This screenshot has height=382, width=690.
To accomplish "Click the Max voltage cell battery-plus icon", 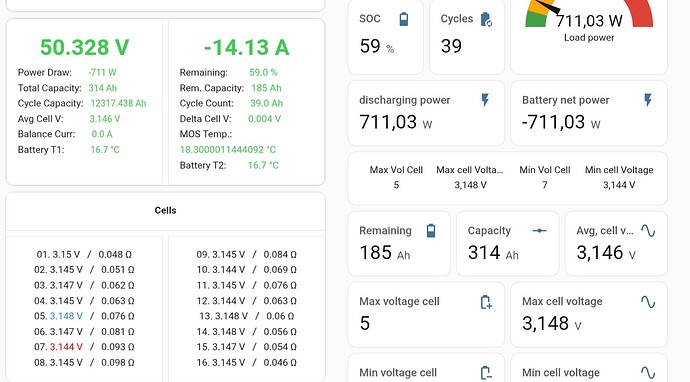I will pos(485,302).
